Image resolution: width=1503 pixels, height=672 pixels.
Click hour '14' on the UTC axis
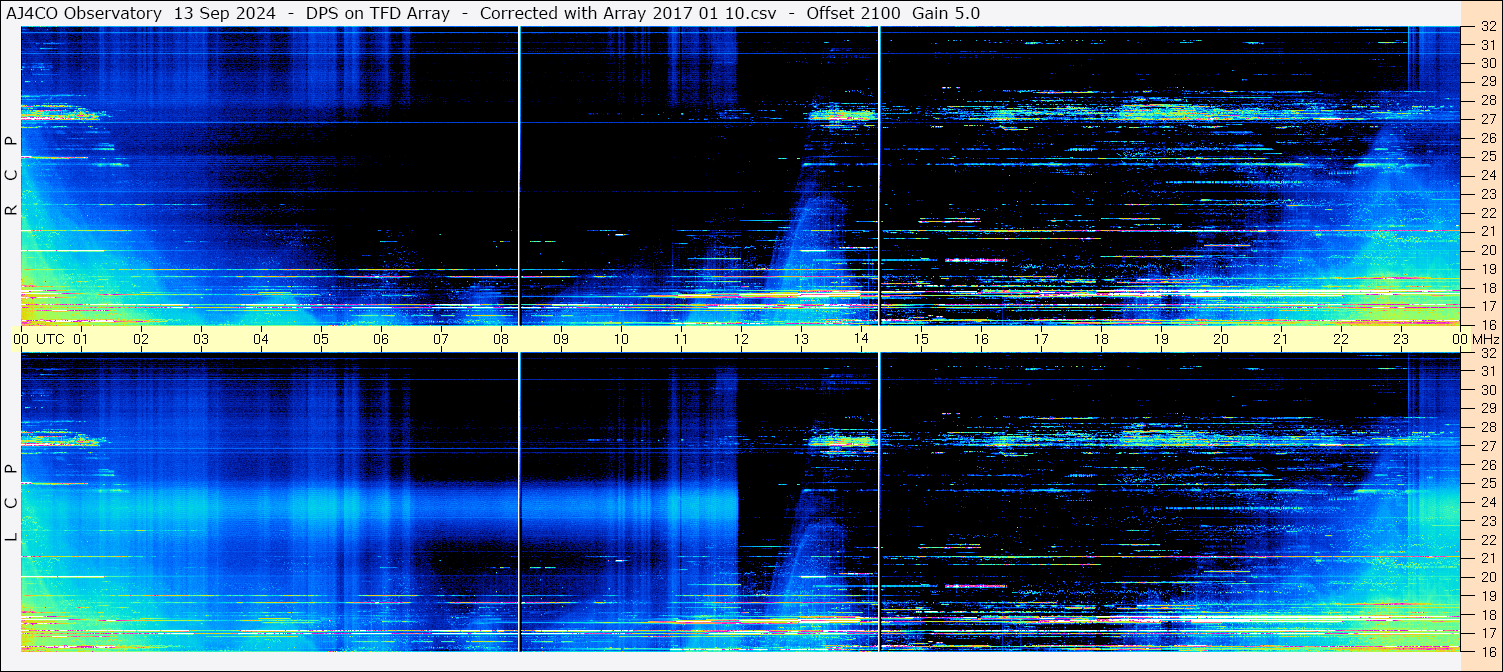coord(861,339)
